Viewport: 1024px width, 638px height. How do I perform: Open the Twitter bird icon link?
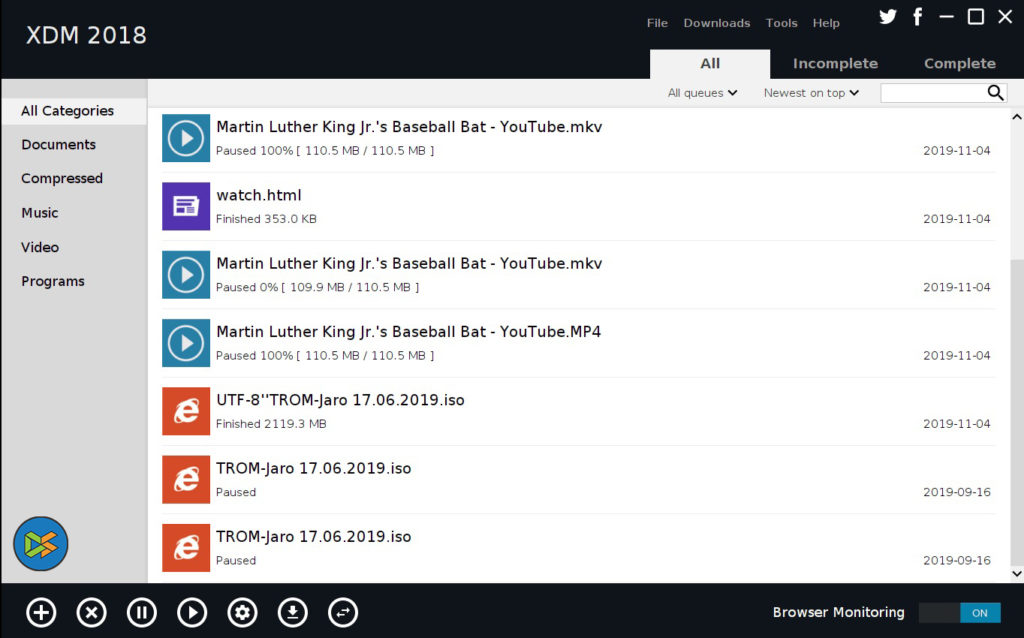click(x=887, y=17)
